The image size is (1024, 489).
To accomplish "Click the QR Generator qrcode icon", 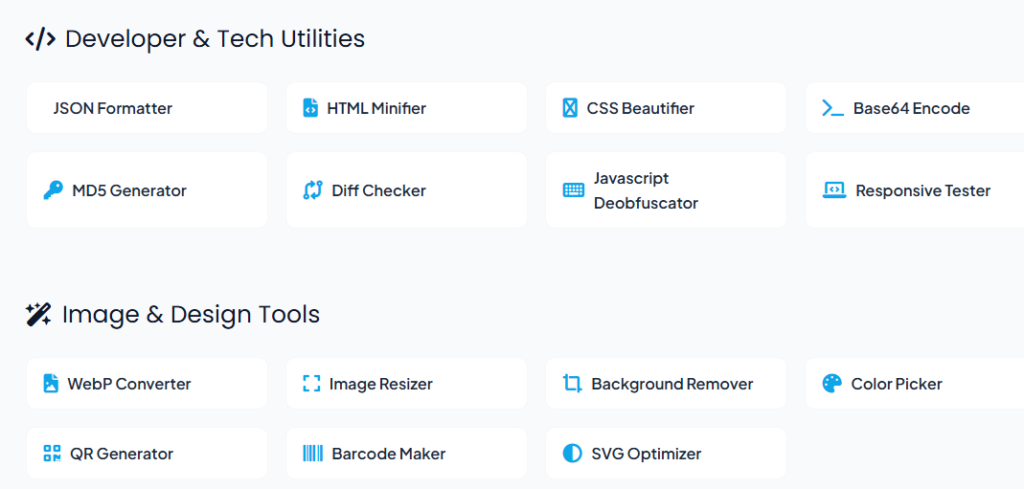I will click(x=52, y=453).
